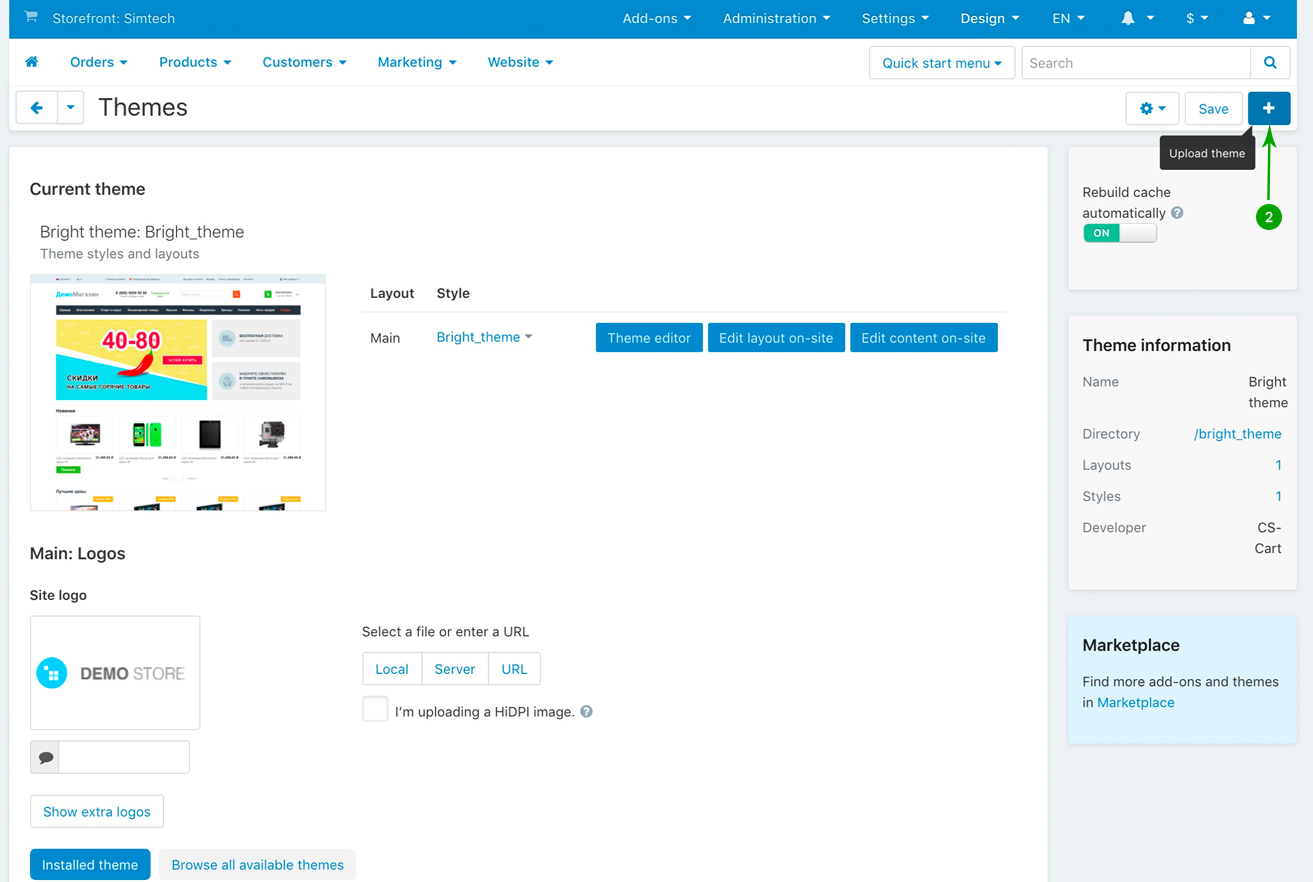Follow the Marketplace link
This screenshot has width=1313, height=882.
1135,703
